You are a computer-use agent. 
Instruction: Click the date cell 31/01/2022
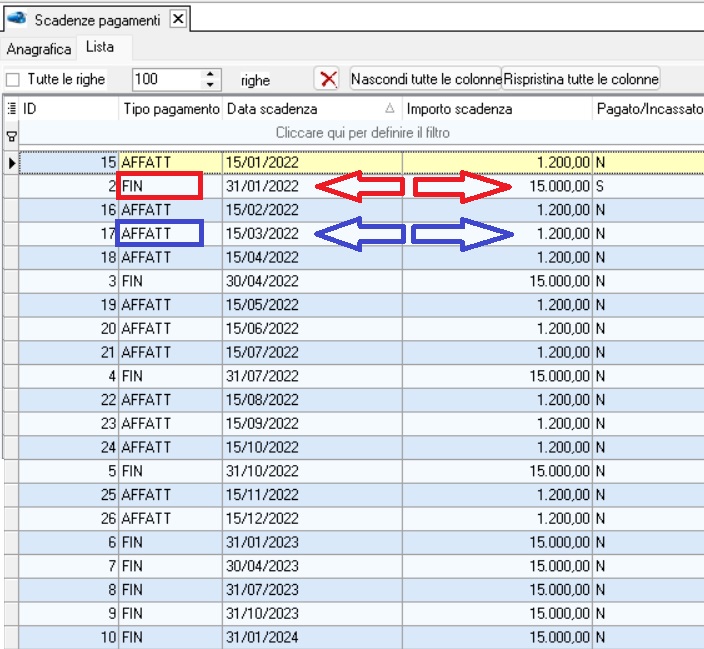pos(312,186)
